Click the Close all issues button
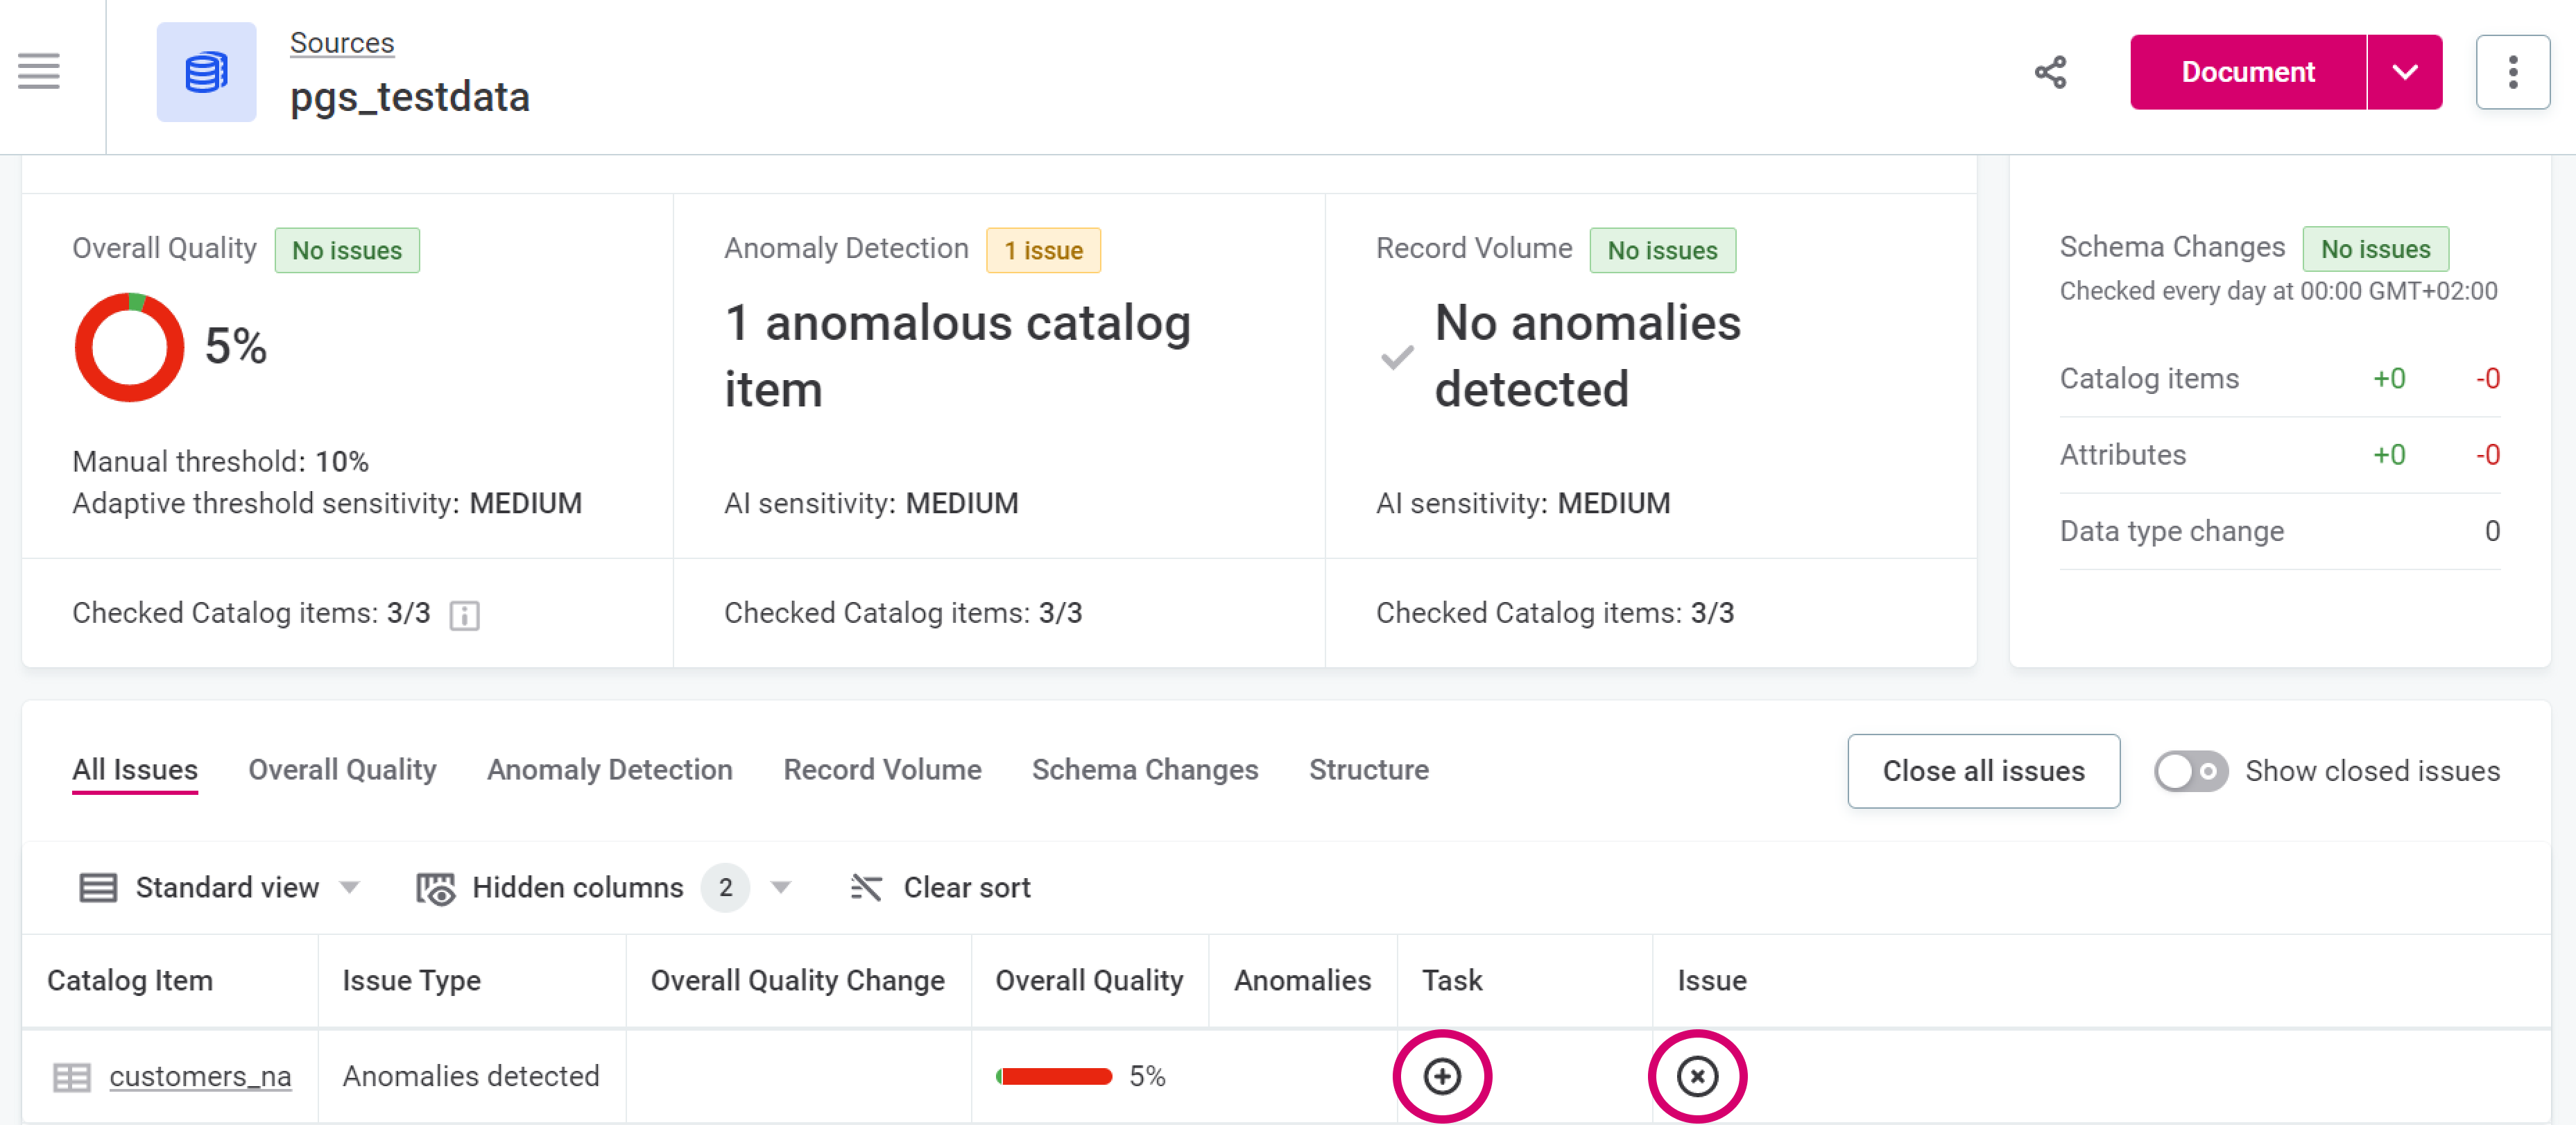The image size is (2576, 1125). [x=1982, y=771]
